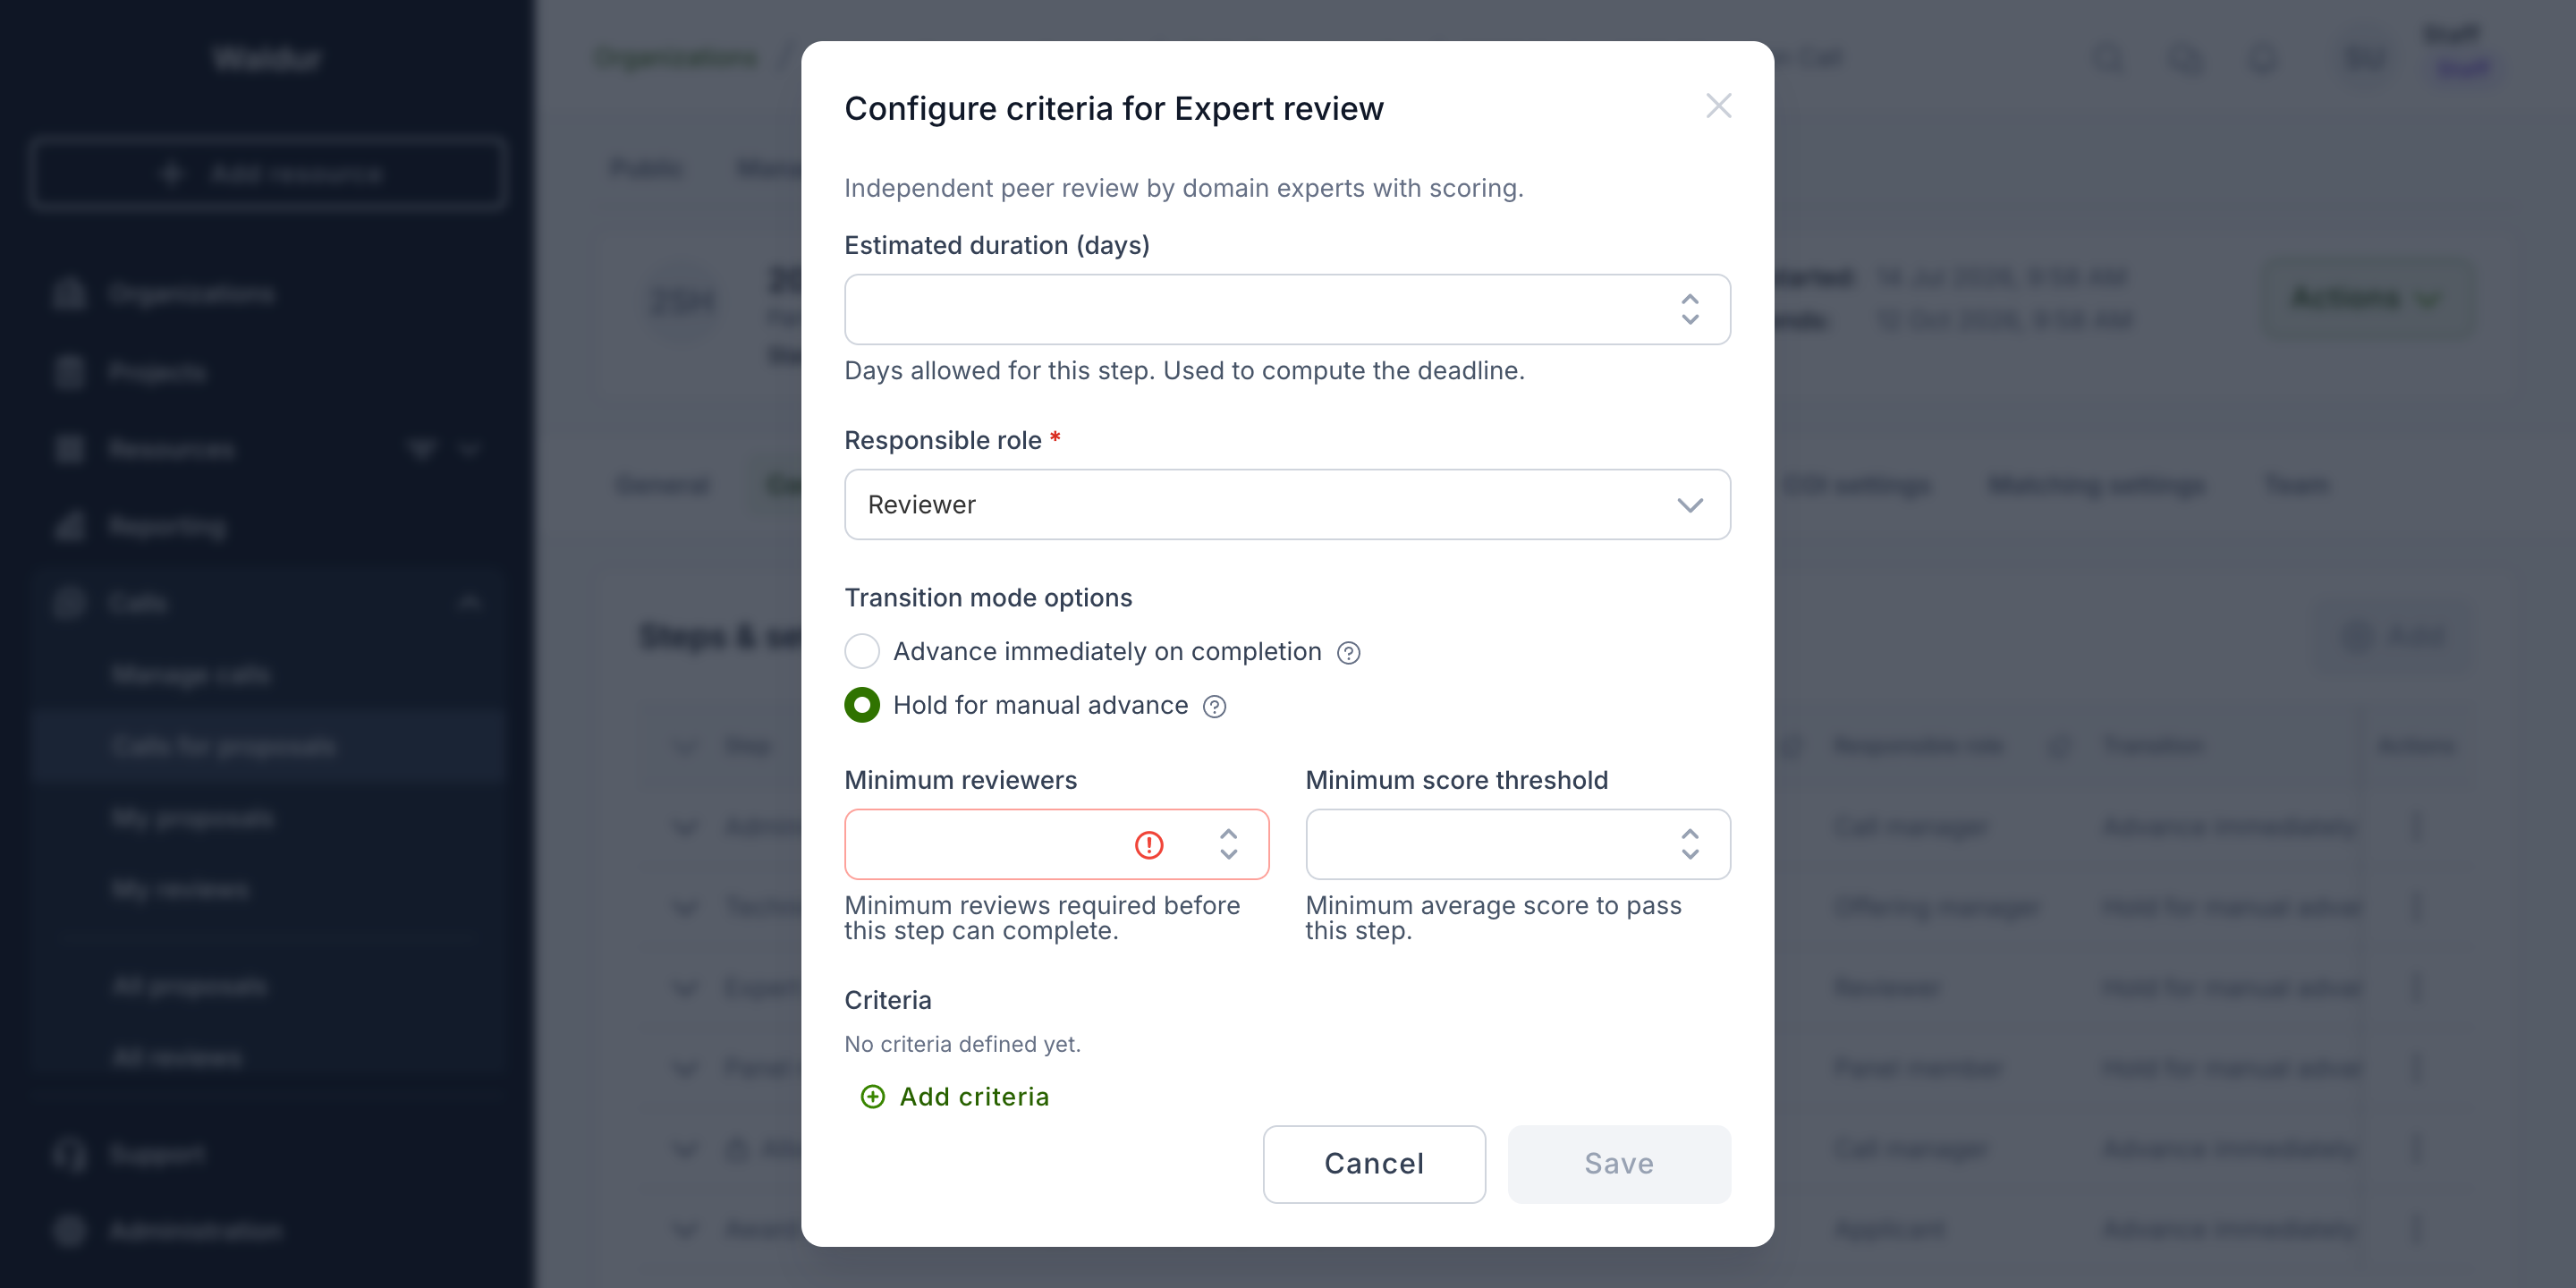Open the Responsible role dropdown

tap(1287, 505)
